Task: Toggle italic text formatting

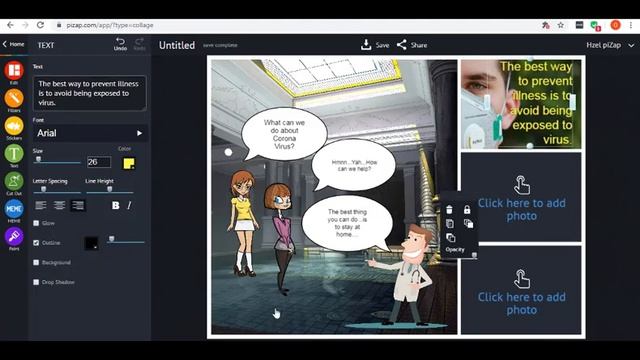Action: click(x=129, y=205)
